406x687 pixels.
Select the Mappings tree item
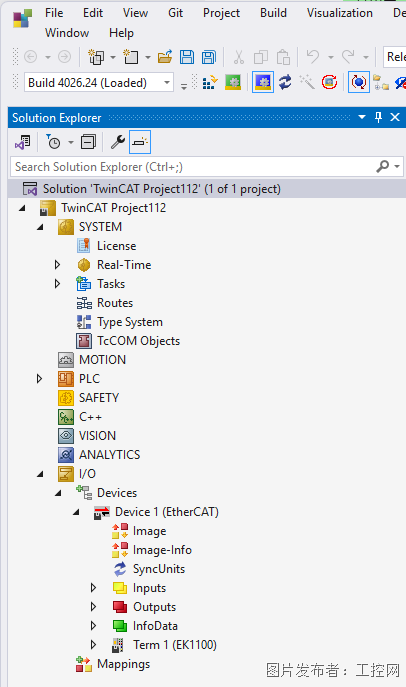click(x=124, y=664)
